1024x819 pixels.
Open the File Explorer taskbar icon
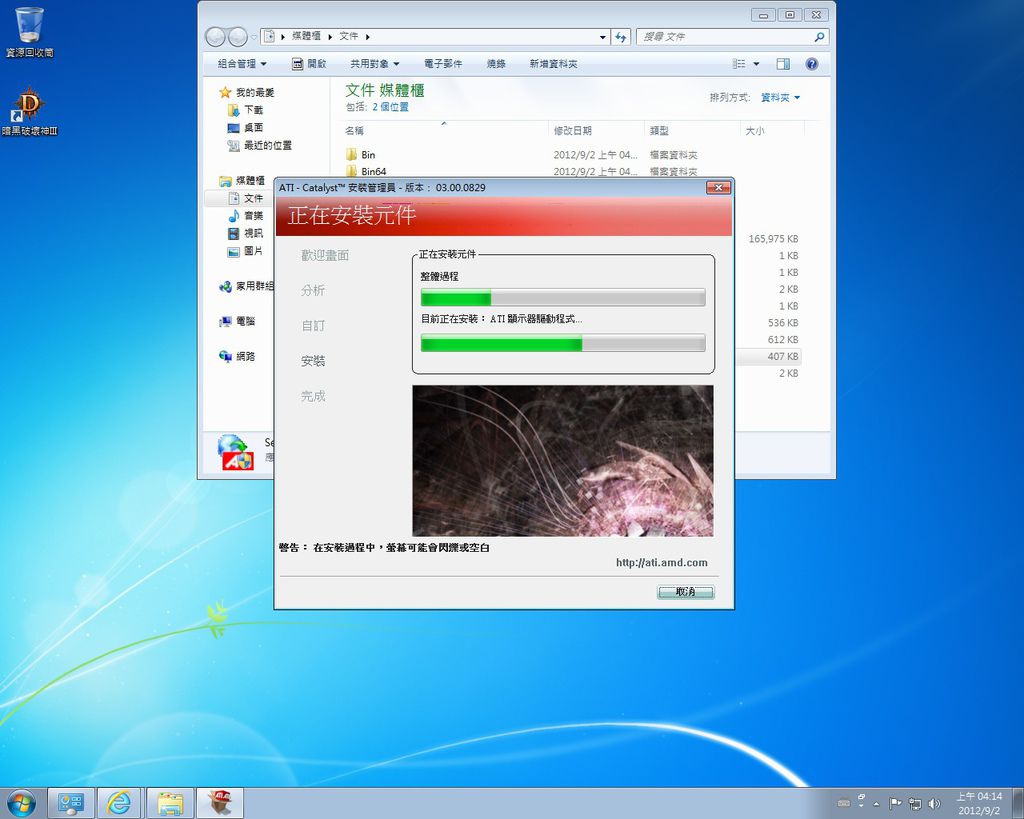coord(169,803)
